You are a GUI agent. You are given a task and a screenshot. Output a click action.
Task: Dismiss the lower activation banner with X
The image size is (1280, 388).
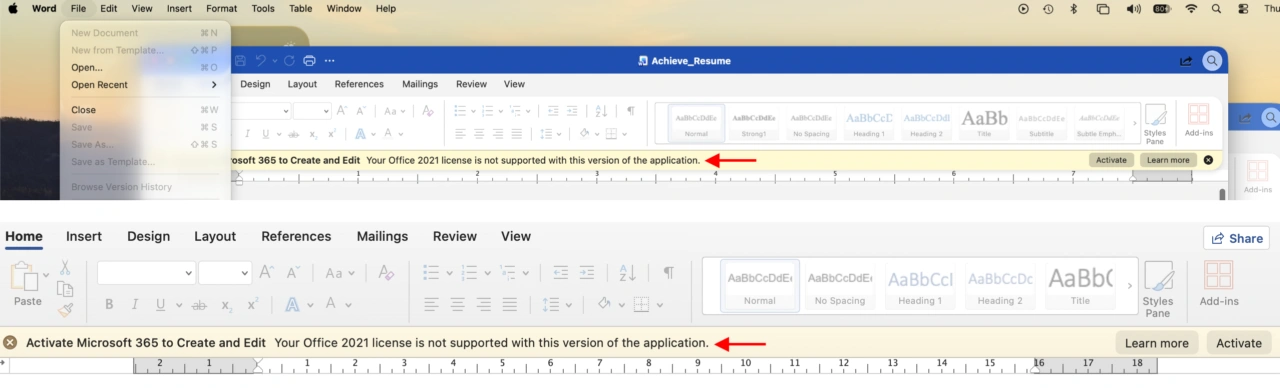pyautogui.click(x=10, y=343)
